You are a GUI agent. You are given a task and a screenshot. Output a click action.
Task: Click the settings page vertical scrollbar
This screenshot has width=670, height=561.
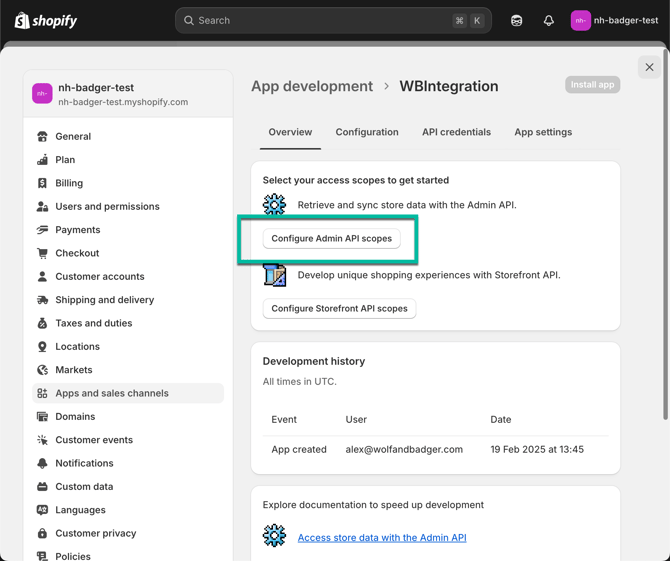665,234
